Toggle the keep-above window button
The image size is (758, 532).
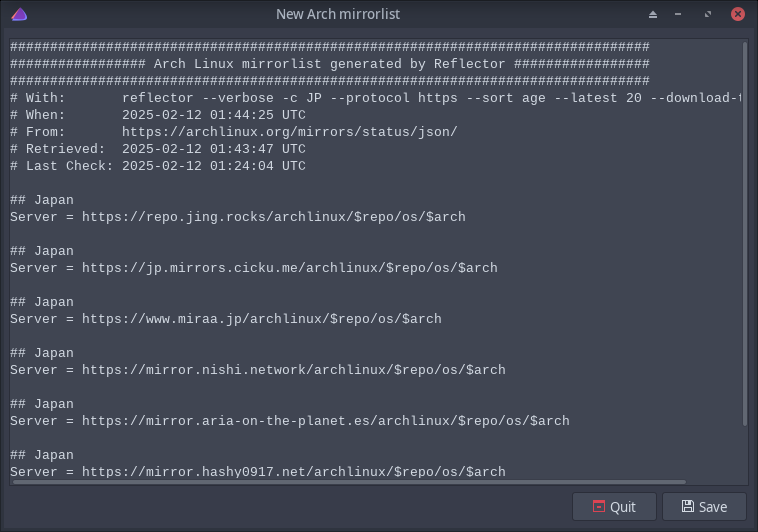coord(653,15)
